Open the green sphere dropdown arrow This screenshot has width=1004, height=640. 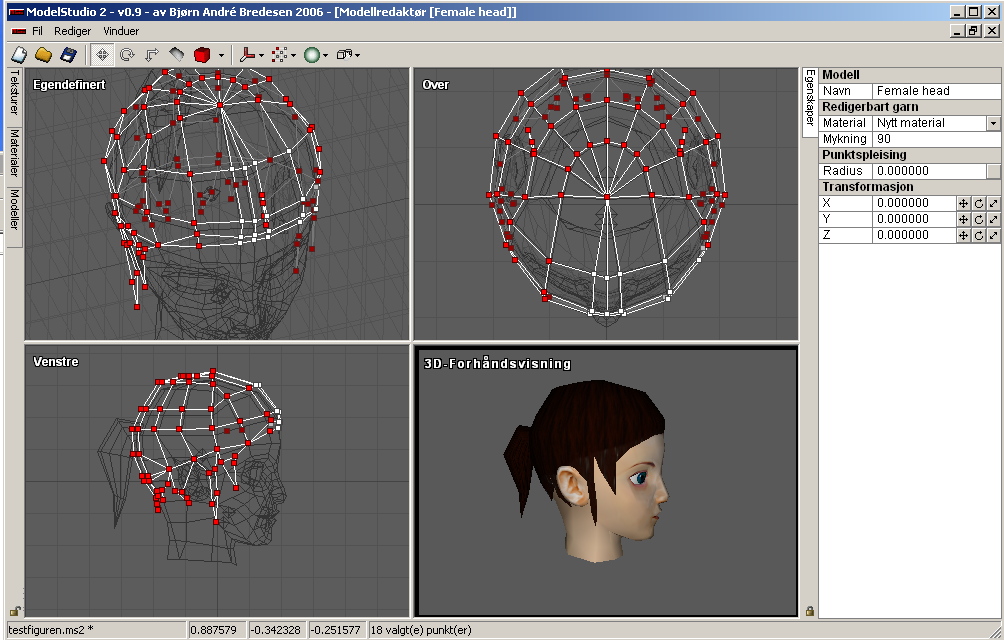pyautogui.click(x=325, y=56)
